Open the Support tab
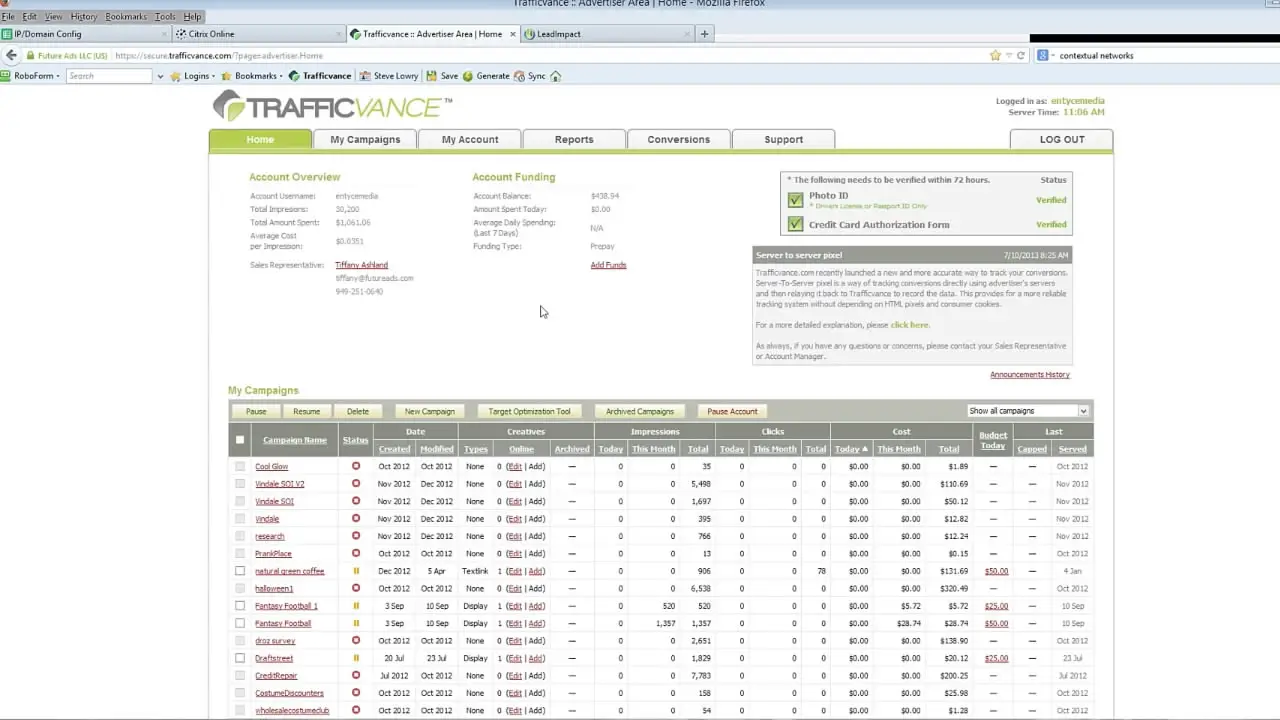The image size is (1280, 720). [x=783, y=139]
